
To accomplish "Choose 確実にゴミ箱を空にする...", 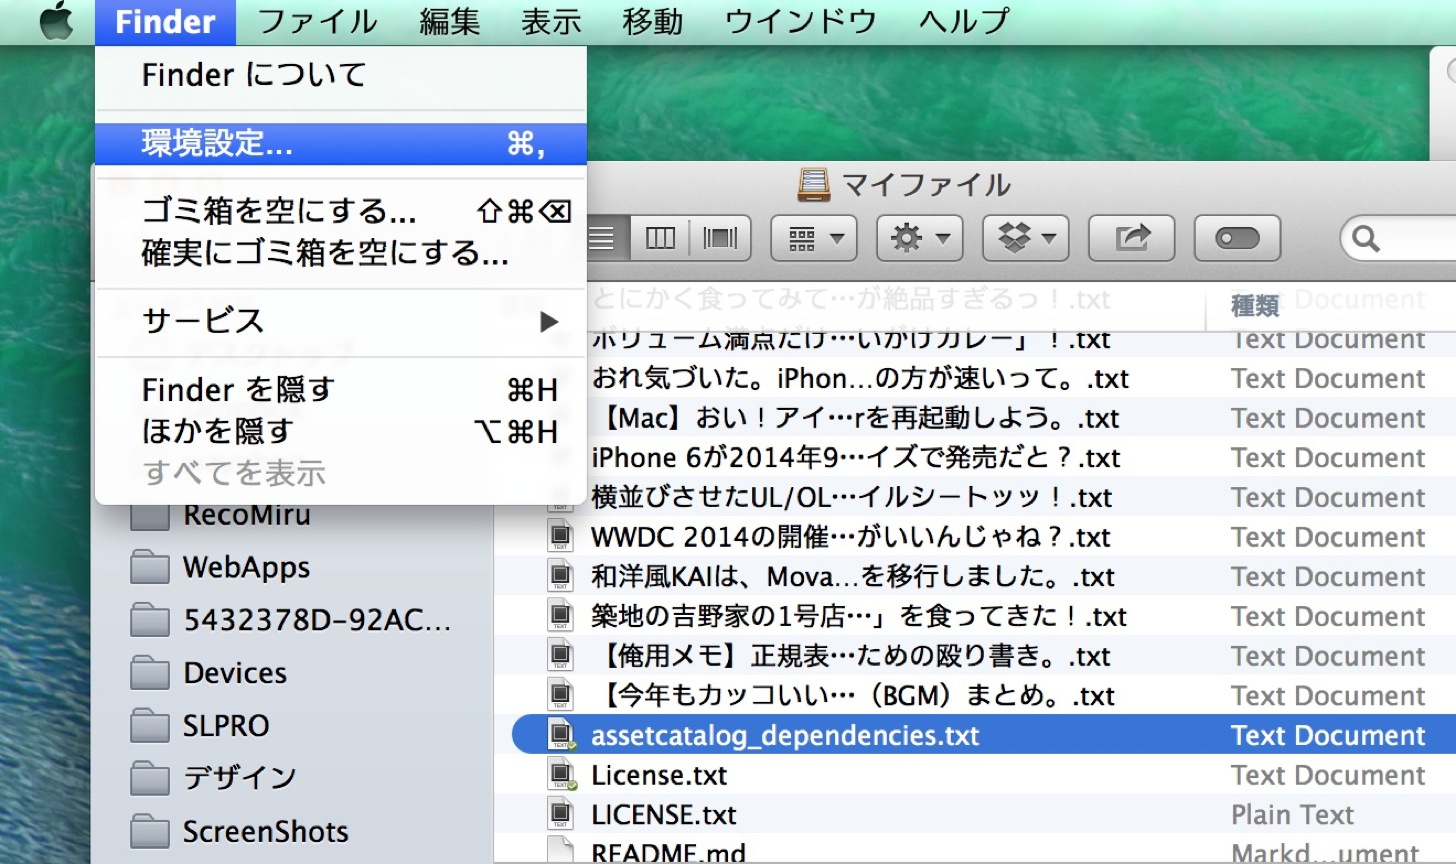I will [340, 253].
